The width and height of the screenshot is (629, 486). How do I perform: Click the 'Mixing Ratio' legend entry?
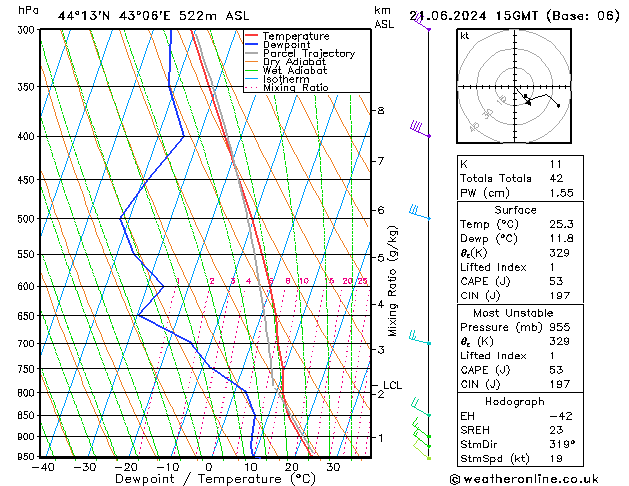[296, 87]
